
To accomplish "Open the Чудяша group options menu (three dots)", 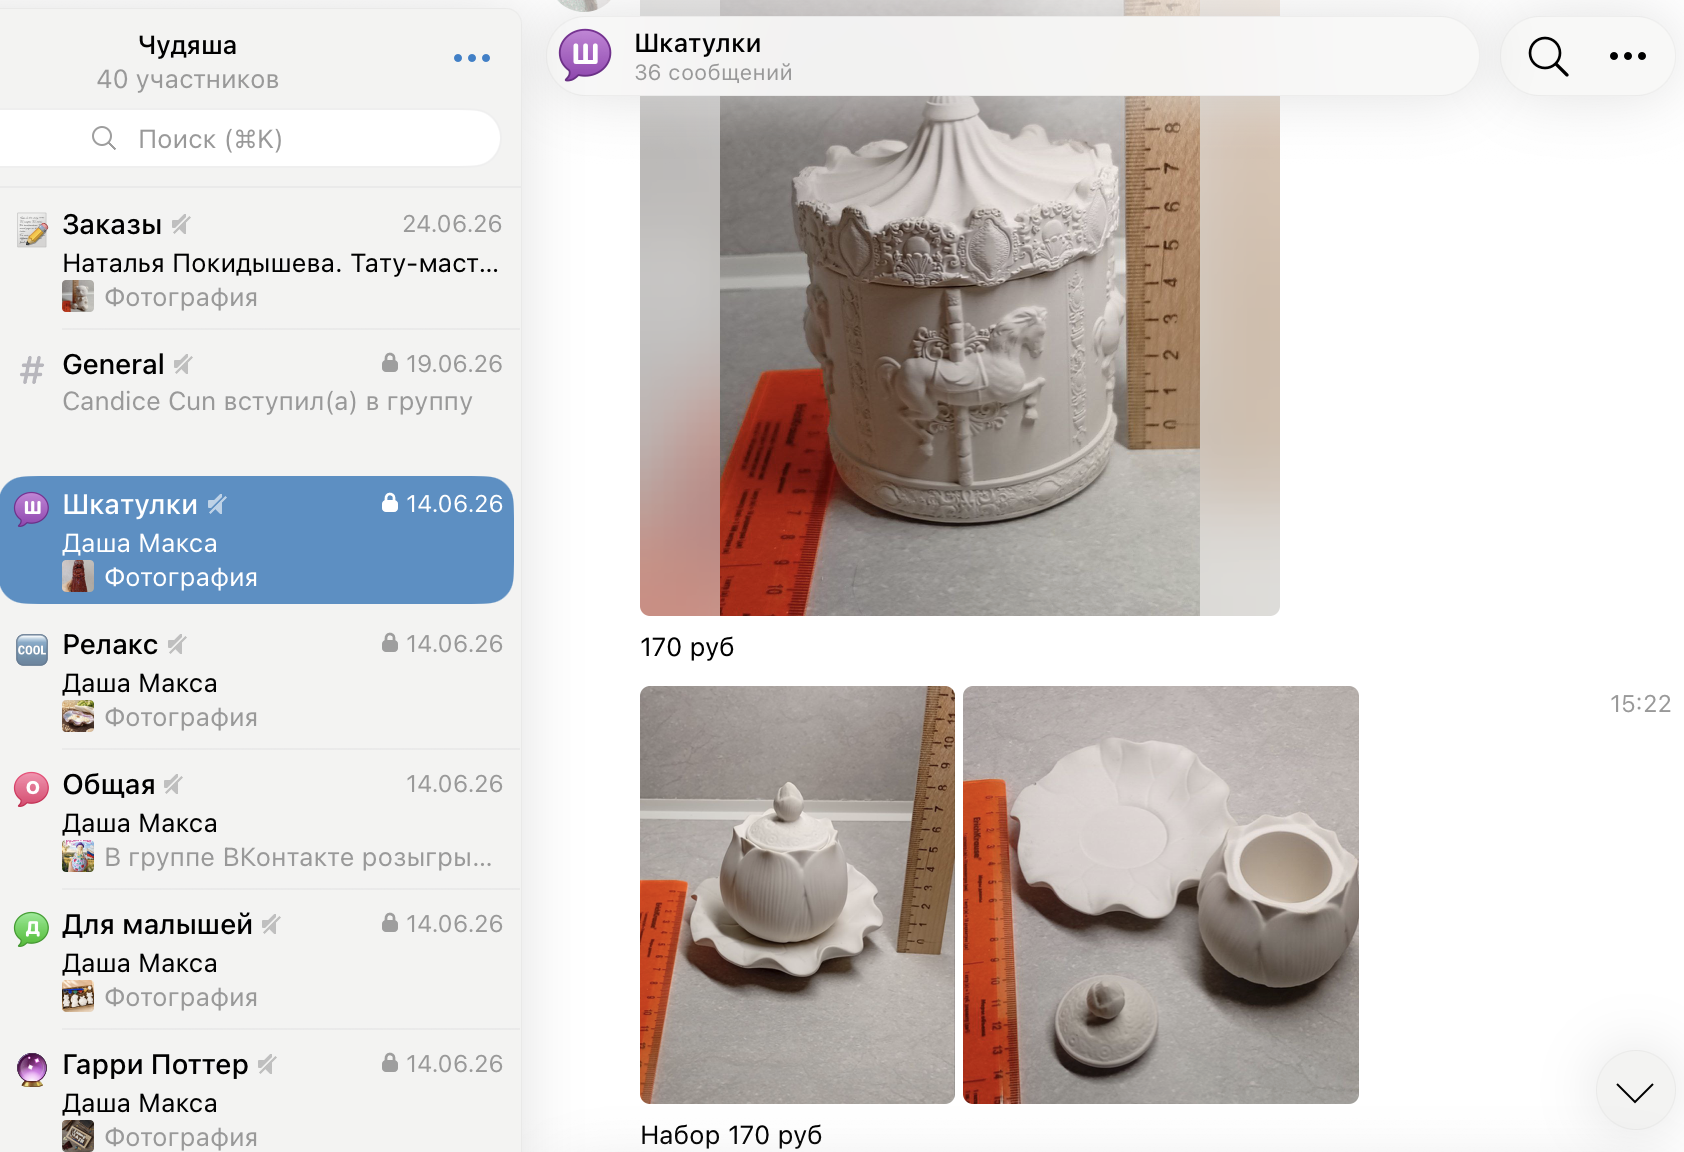I will [472, 58].
